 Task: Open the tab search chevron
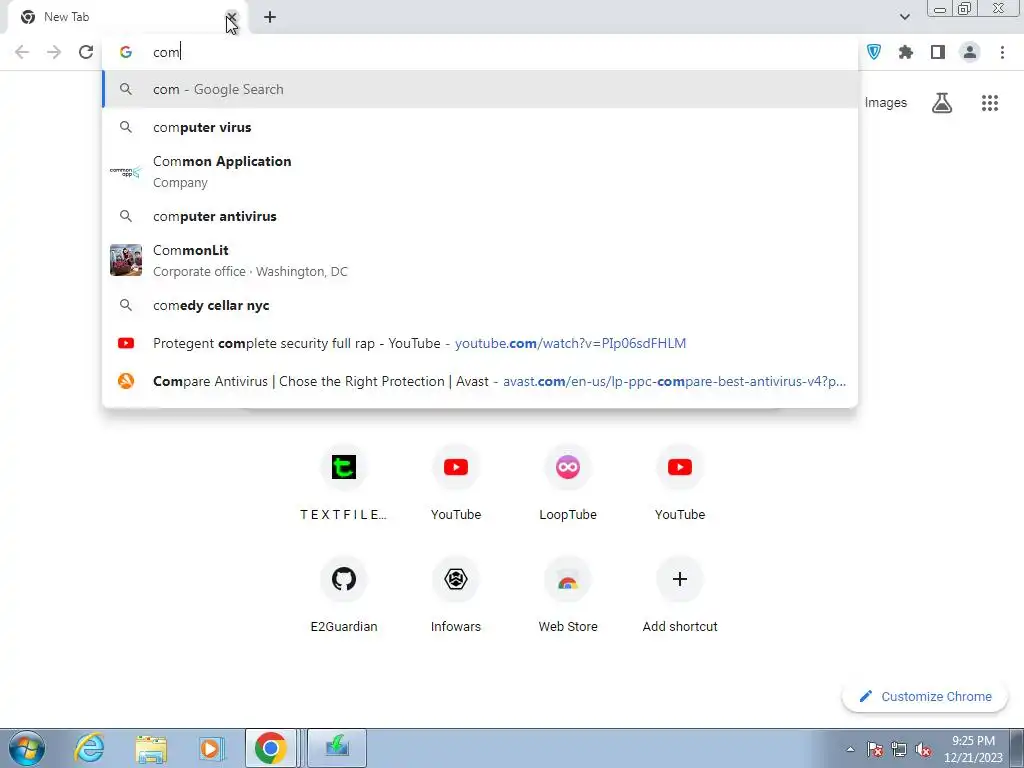pyautogui.click(x=904, y=17)
